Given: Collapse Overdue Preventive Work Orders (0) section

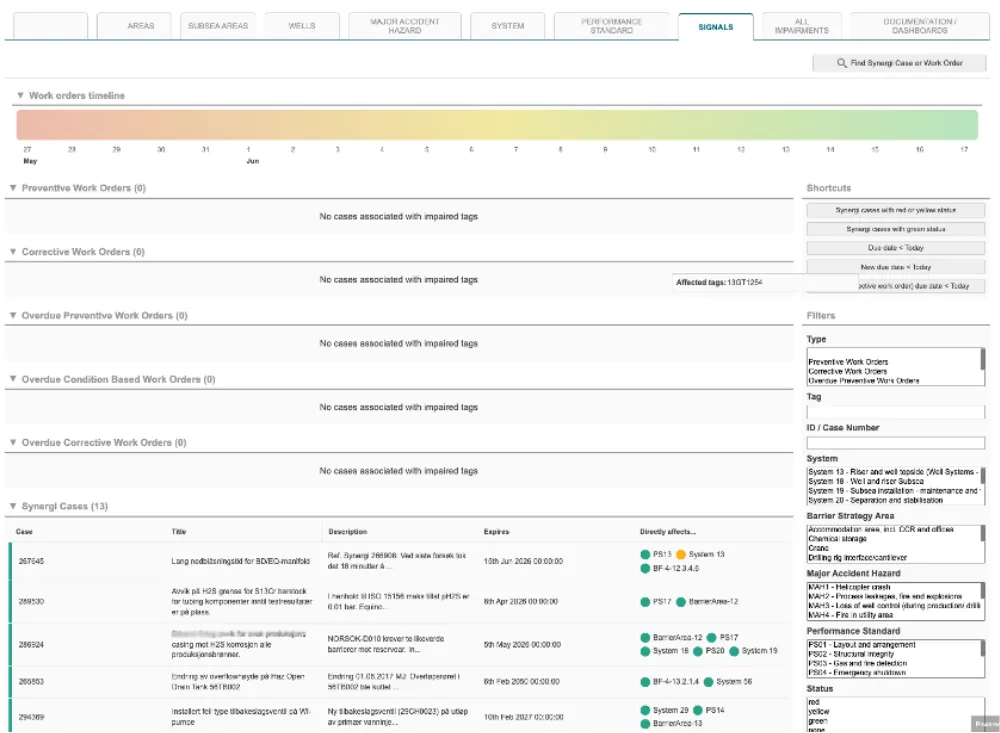Looking at the screenshot, I should pos(13,315).
